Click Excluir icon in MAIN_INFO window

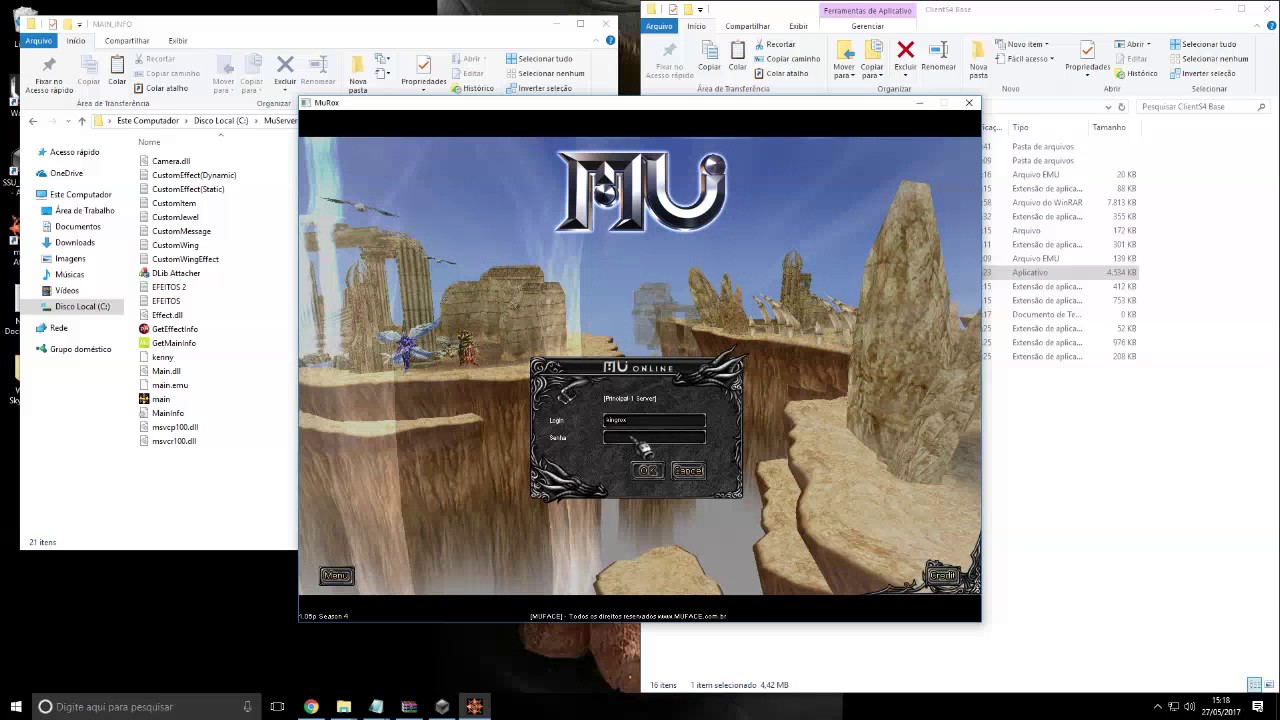[285, 70]
